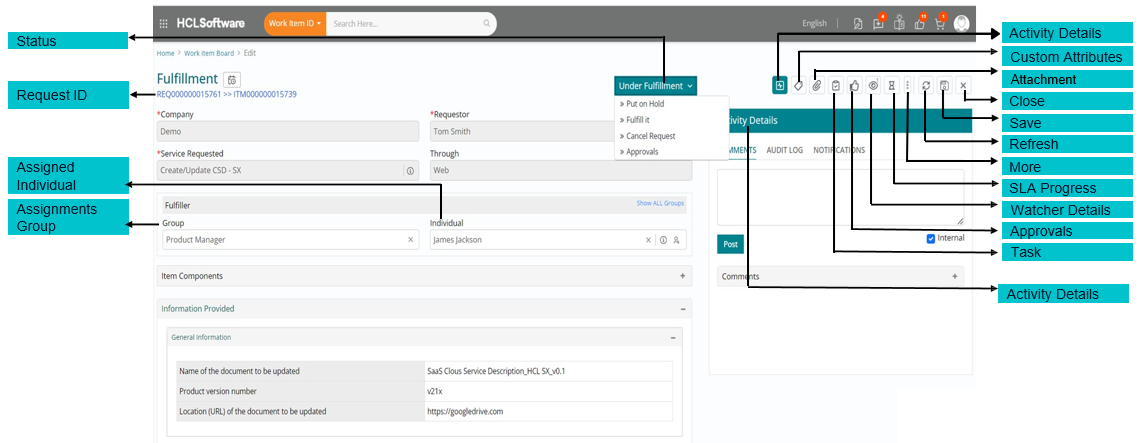Select Put on Hold from status menu
1139x443 pixels.
point(644,104)
